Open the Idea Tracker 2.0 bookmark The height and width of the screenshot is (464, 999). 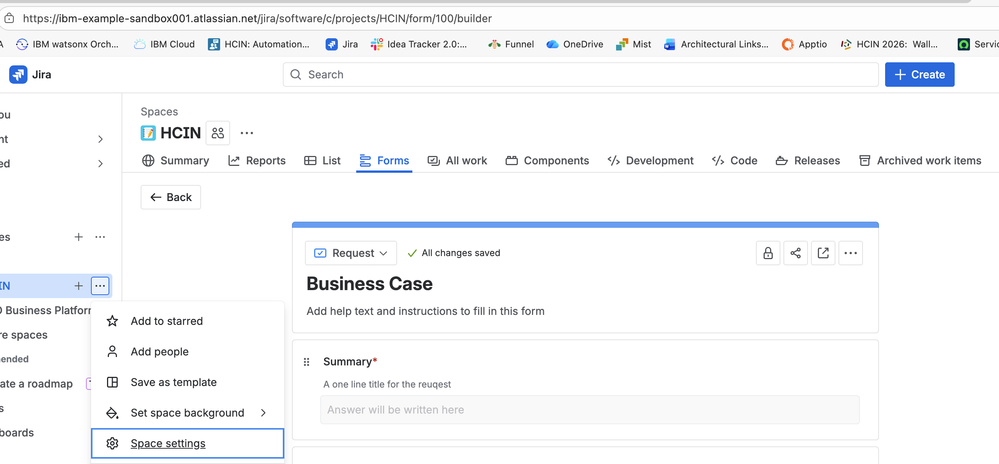419,44
